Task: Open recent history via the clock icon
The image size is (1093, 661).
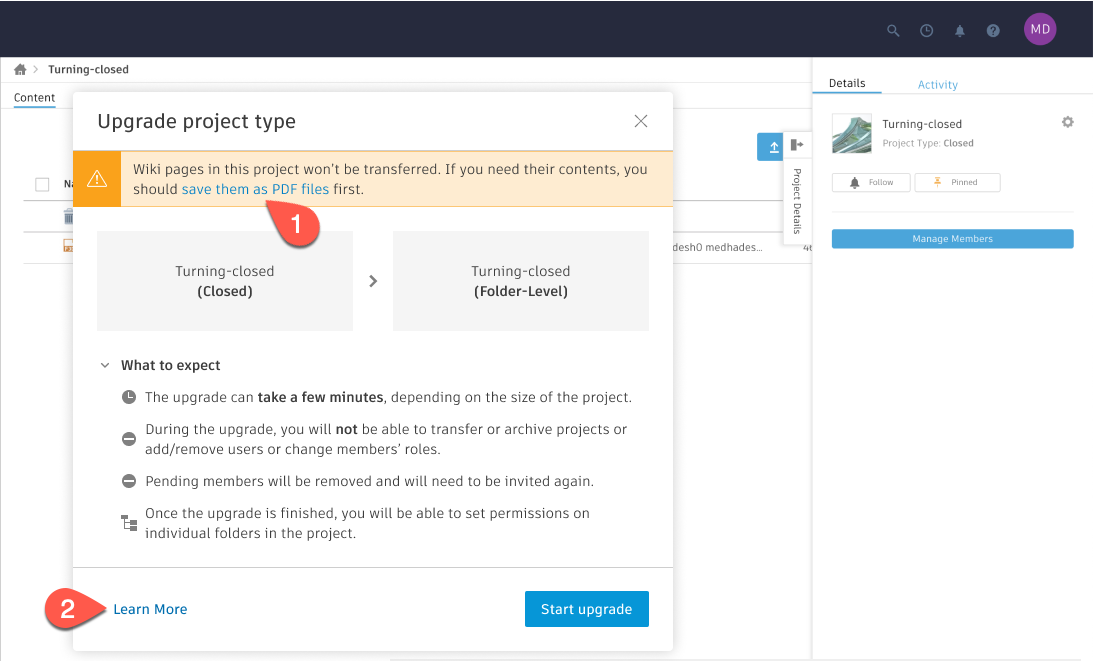Action: coord(926,30)
